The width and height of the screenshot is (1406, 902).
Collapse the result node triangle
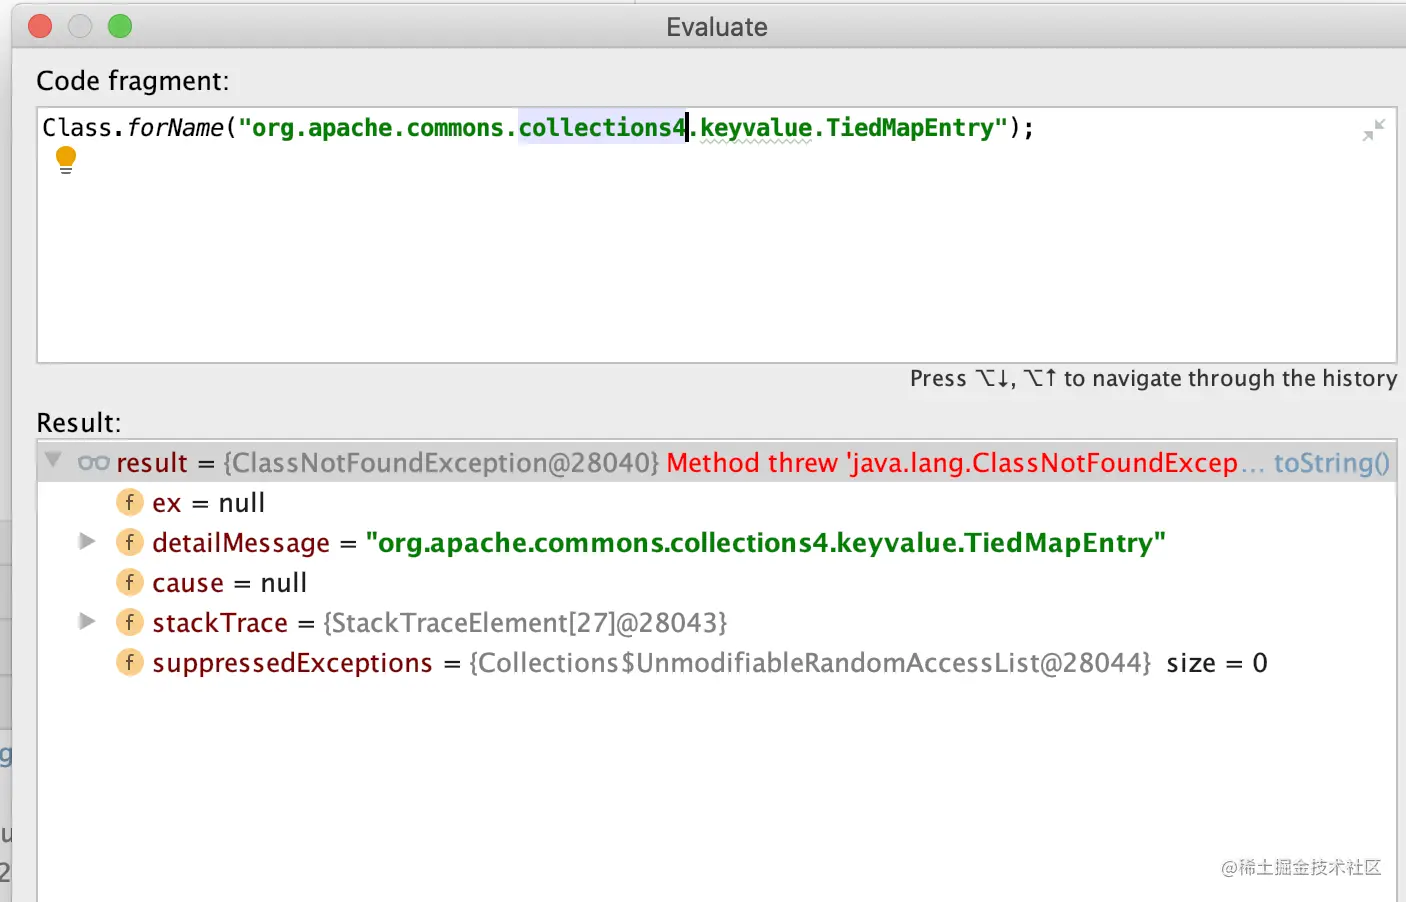click(54, 461)
